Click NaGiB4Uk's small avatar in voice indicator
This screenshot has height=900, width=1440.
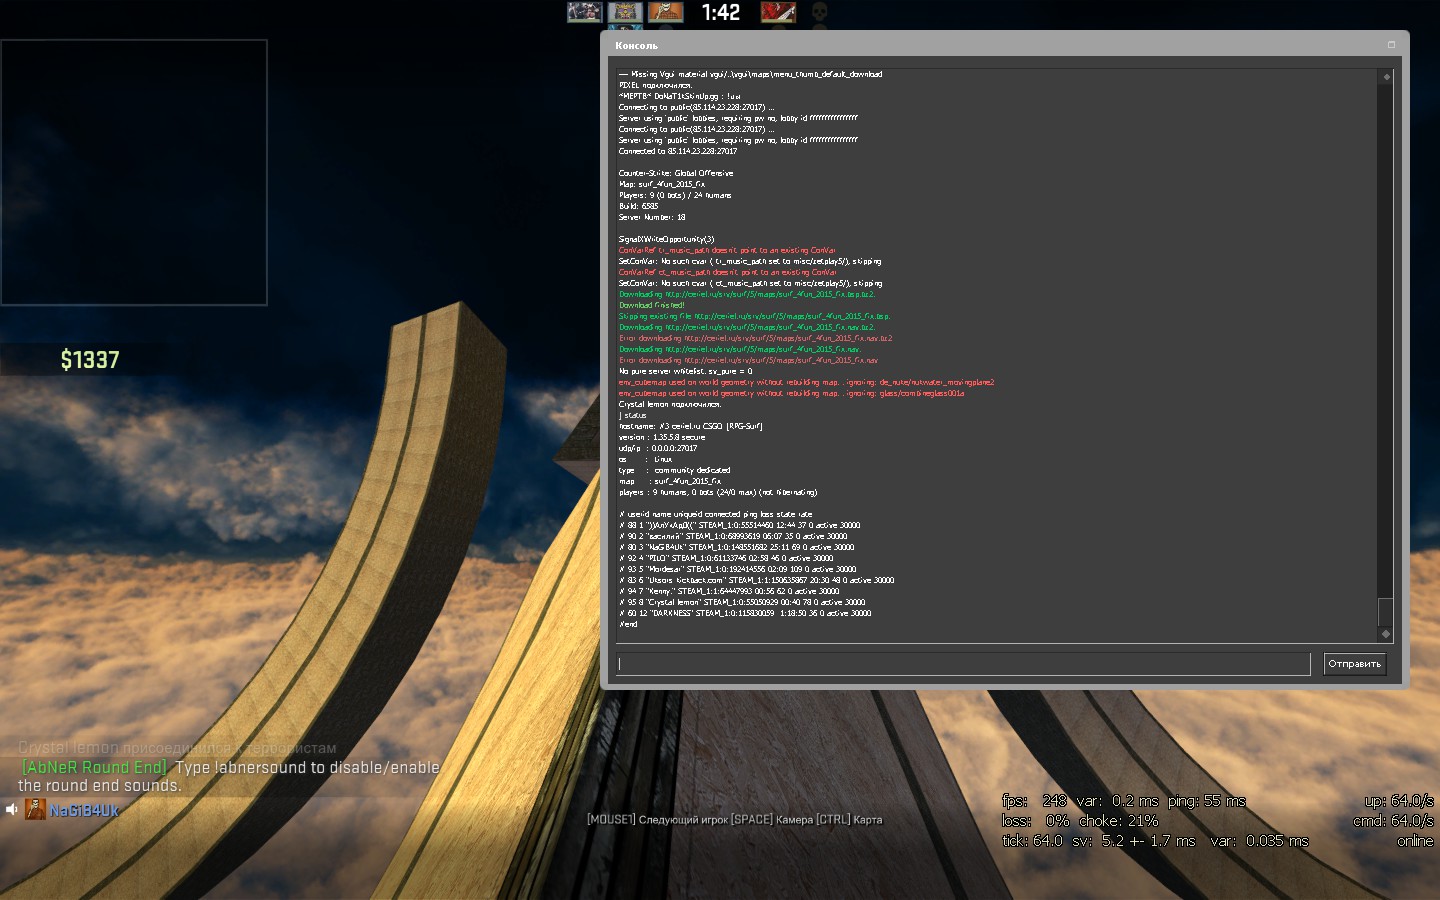(35, 810)
